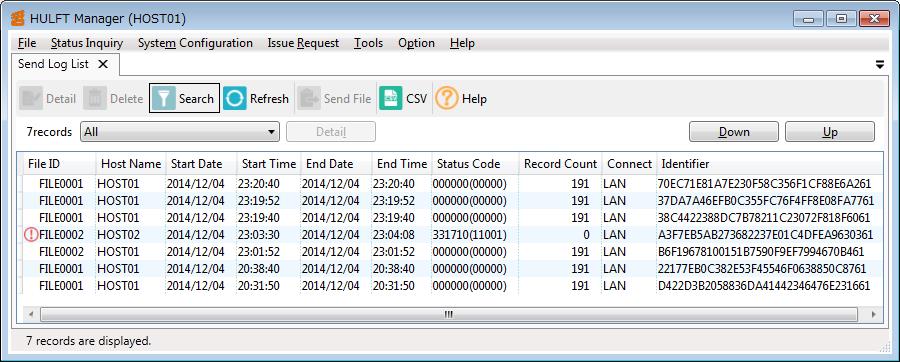Click identifier 70EC71E81A7E230F58C356F1CF88E6A261

pos(765,184)
